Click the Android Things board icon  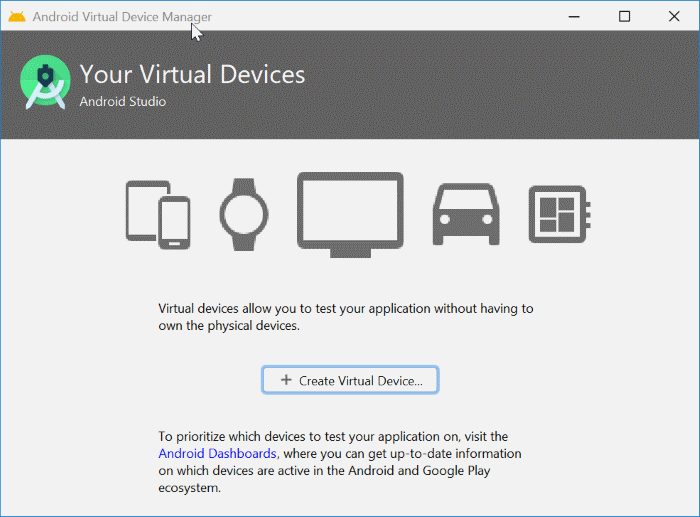coord(559,214)
